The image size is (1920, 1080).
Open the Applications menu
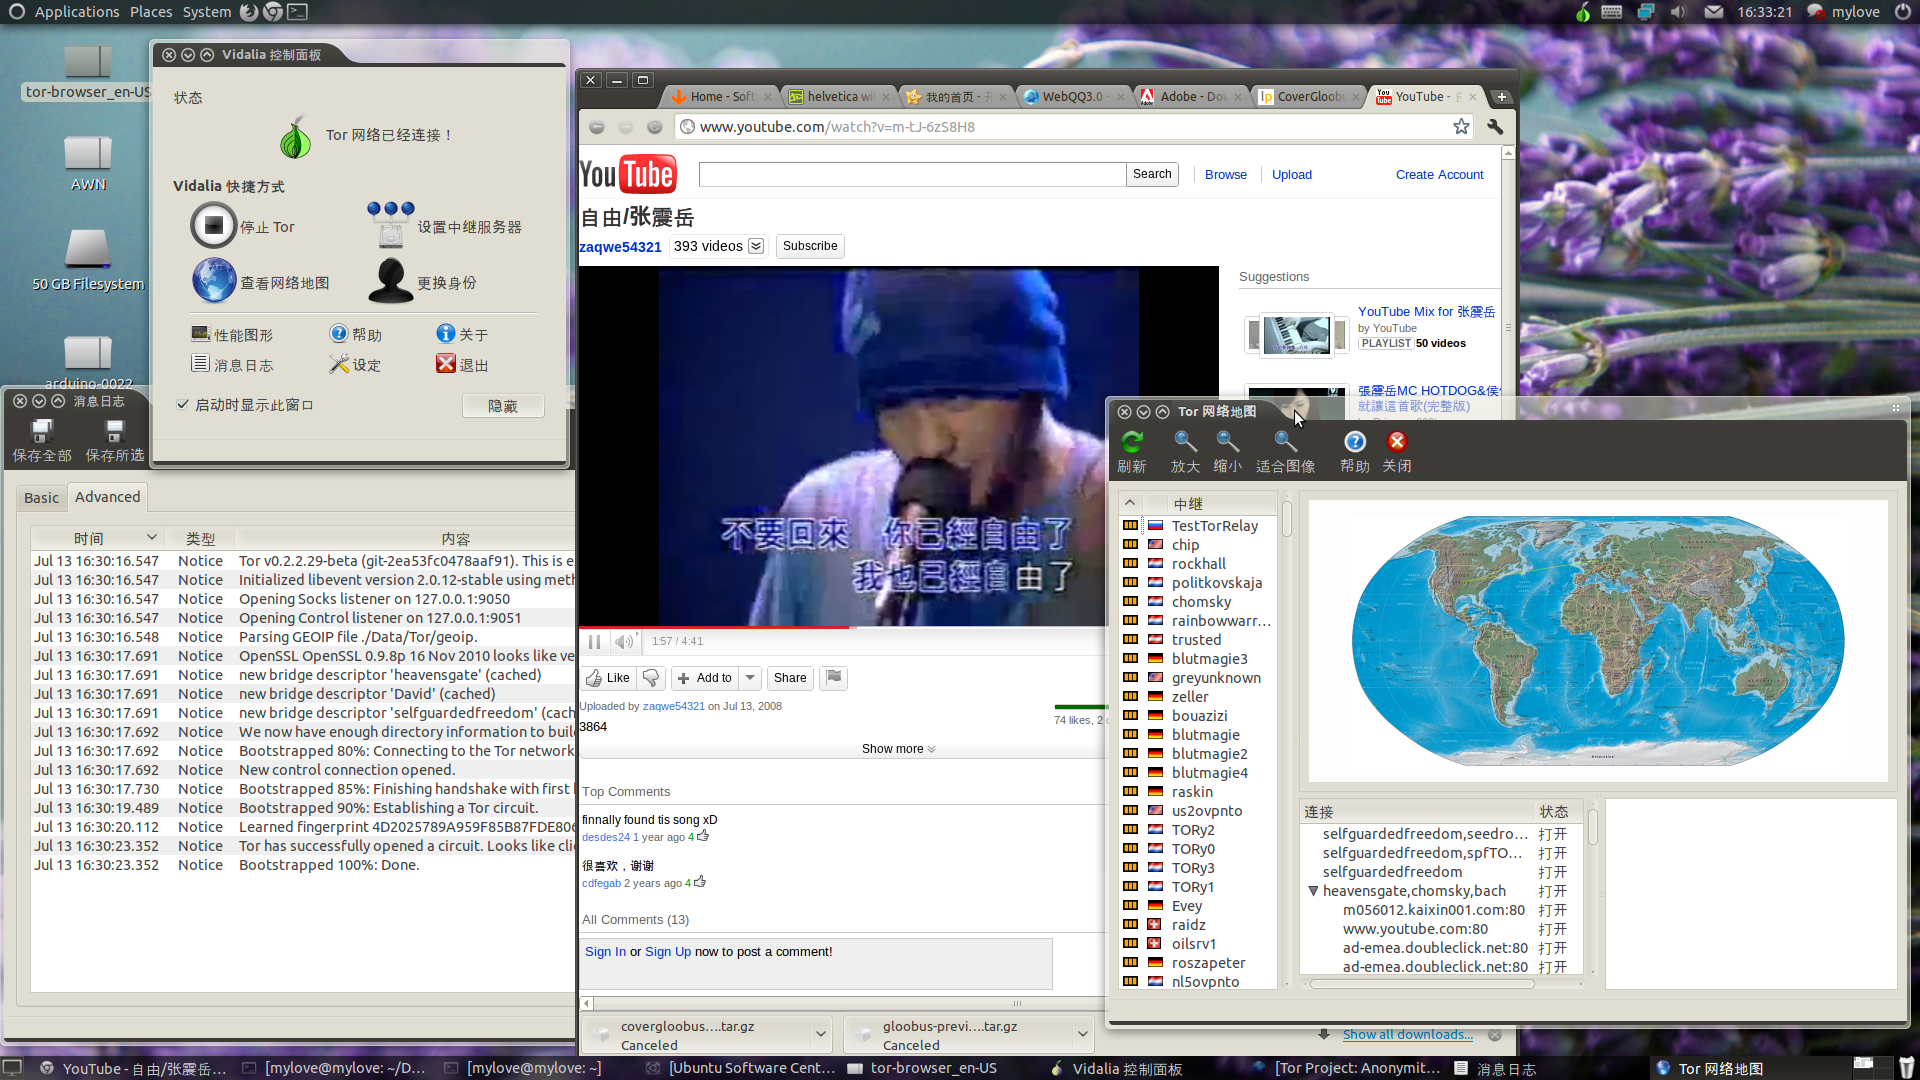coord(77,12)
